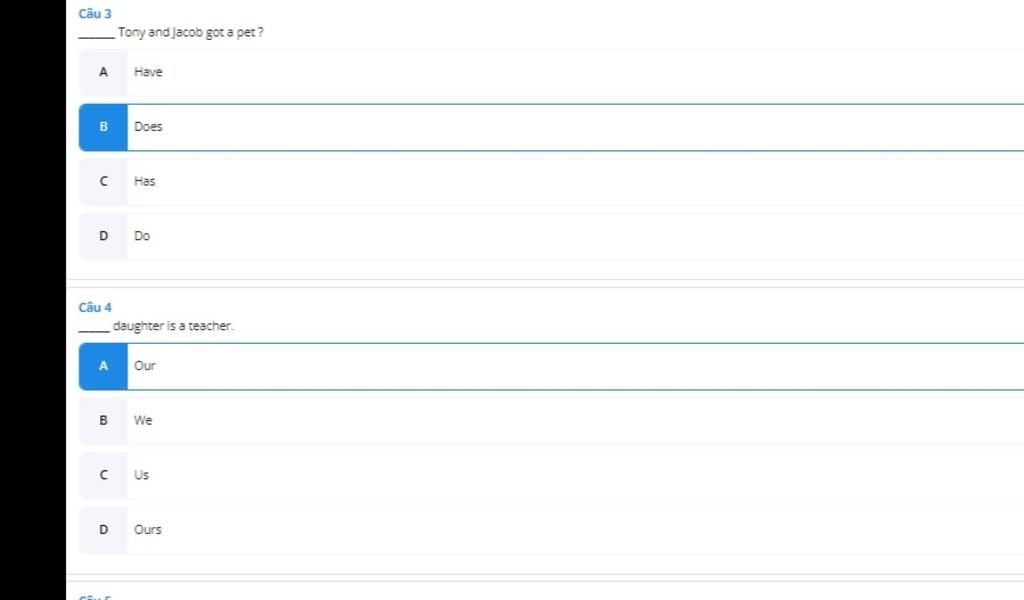Click the blue B badge in Câu 3
Screen dimensions: 1024x600
pyautogui.click(x=103, y=127)
